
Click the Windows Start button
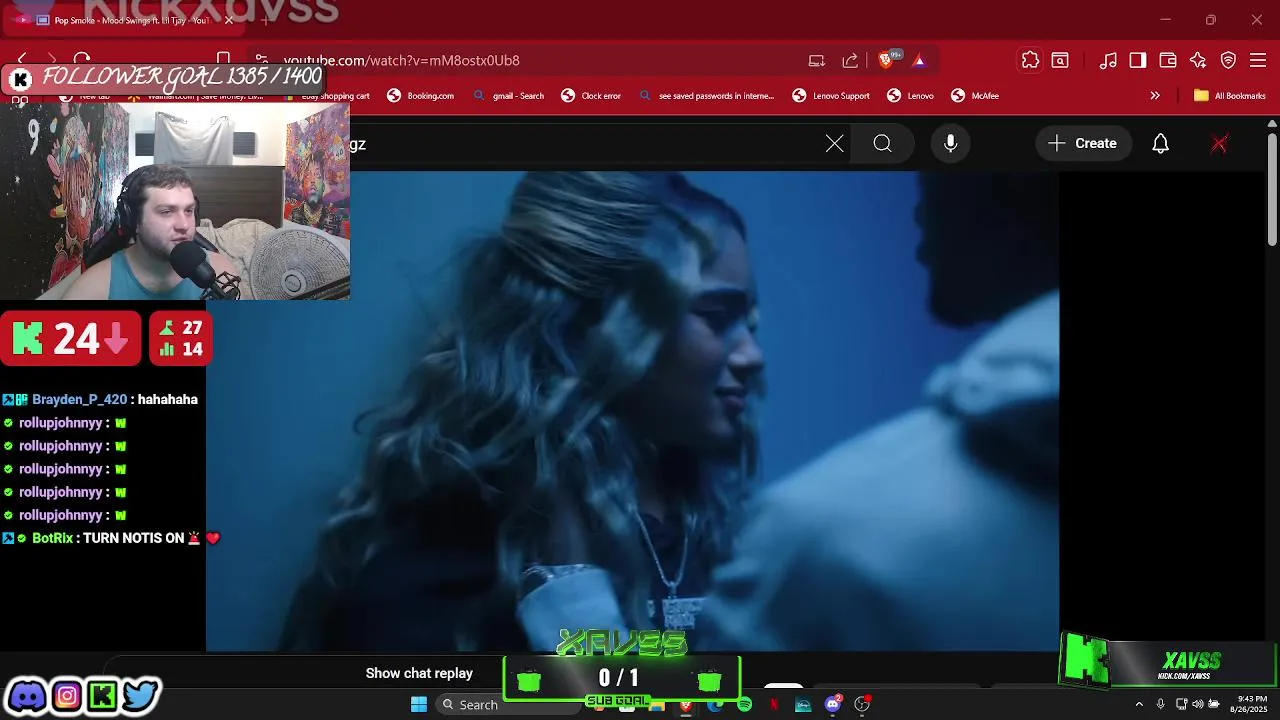(419, 704)
